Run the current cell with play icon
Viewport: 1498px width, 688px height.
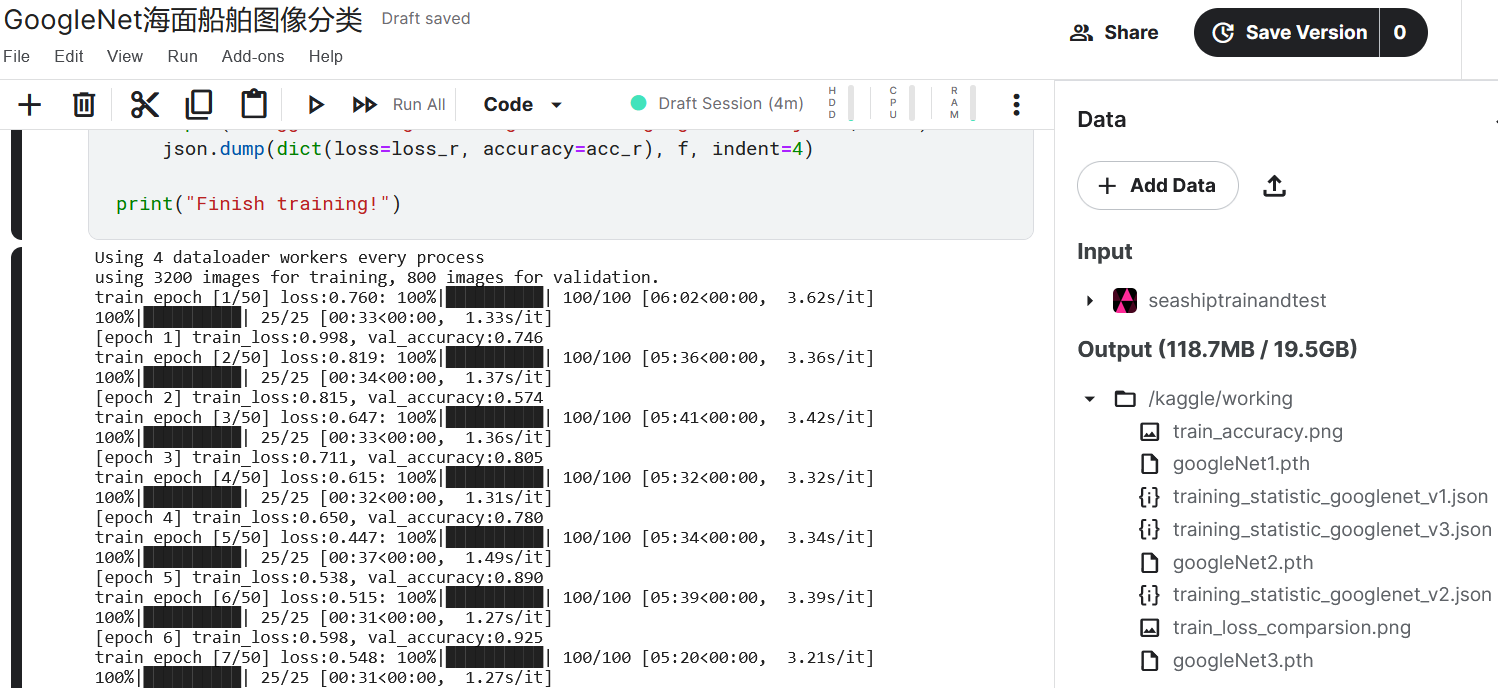(x=316, y=104)
